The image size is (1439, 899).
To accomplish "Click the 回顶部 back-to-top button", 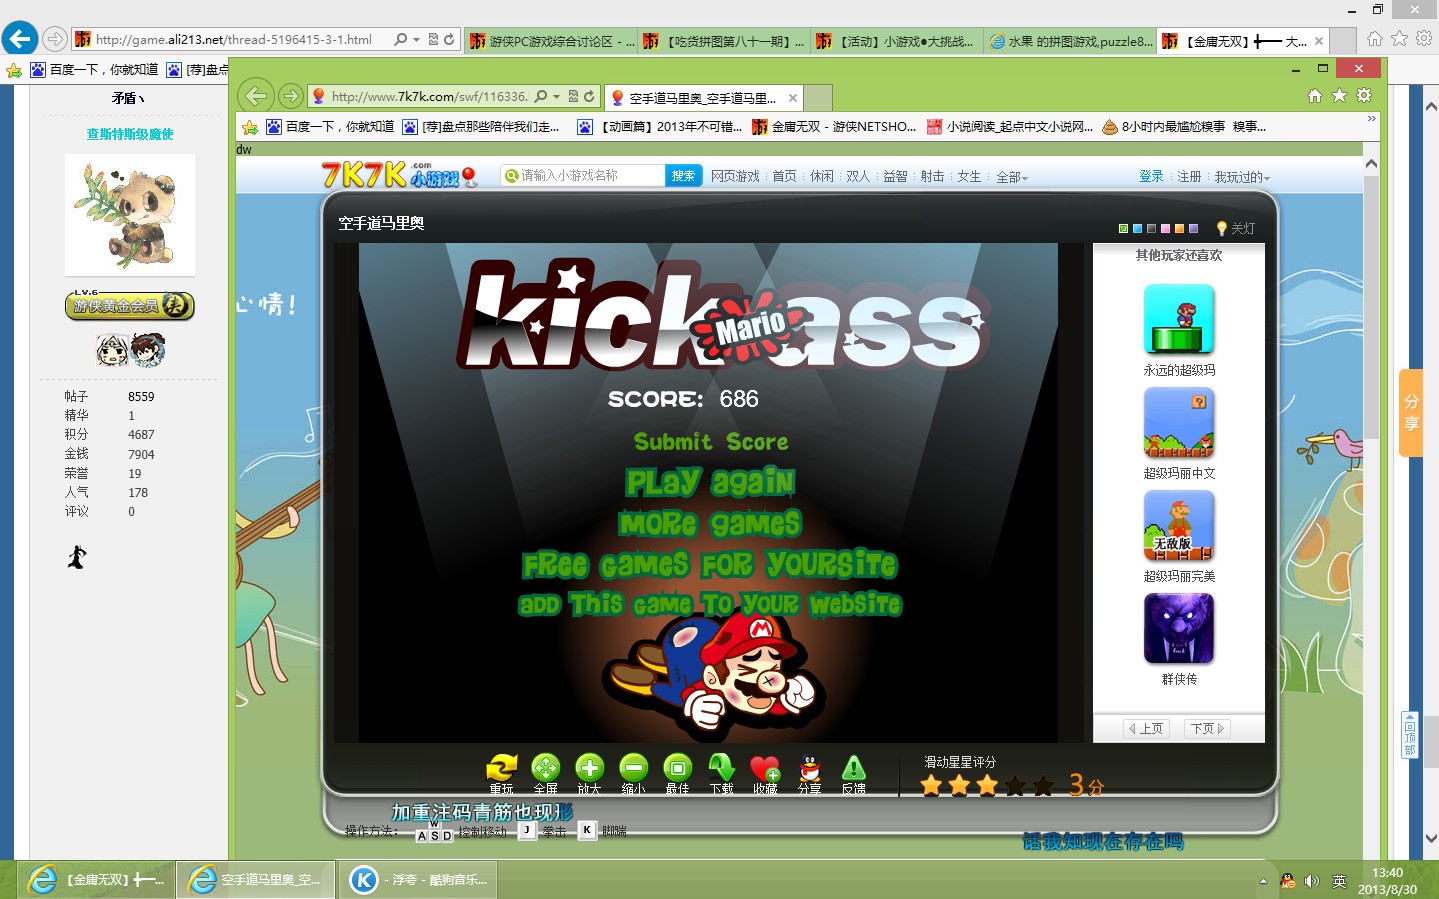I will coord(1410,735).
